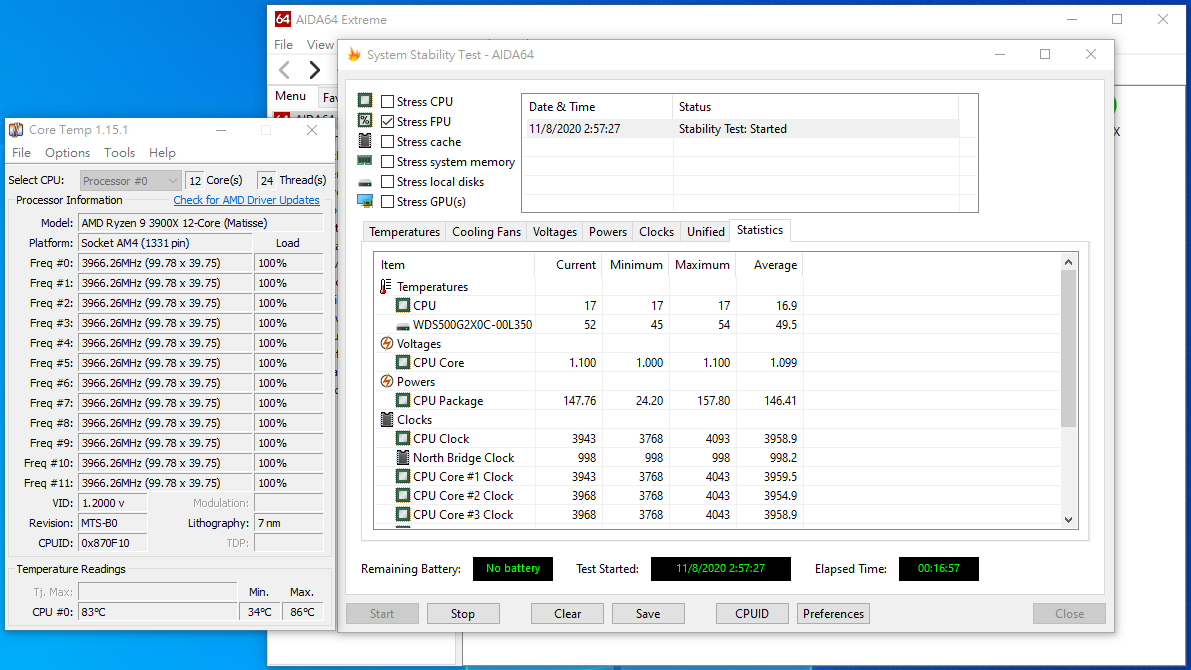Click the Maximum column header
This screenshot has height=670, width=1191.
(702, 264)
